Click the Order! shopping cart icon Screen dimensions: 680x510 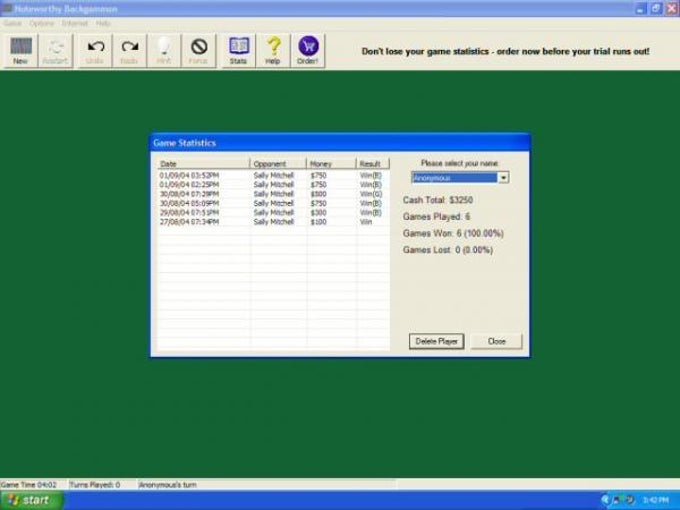coord(308,51)
